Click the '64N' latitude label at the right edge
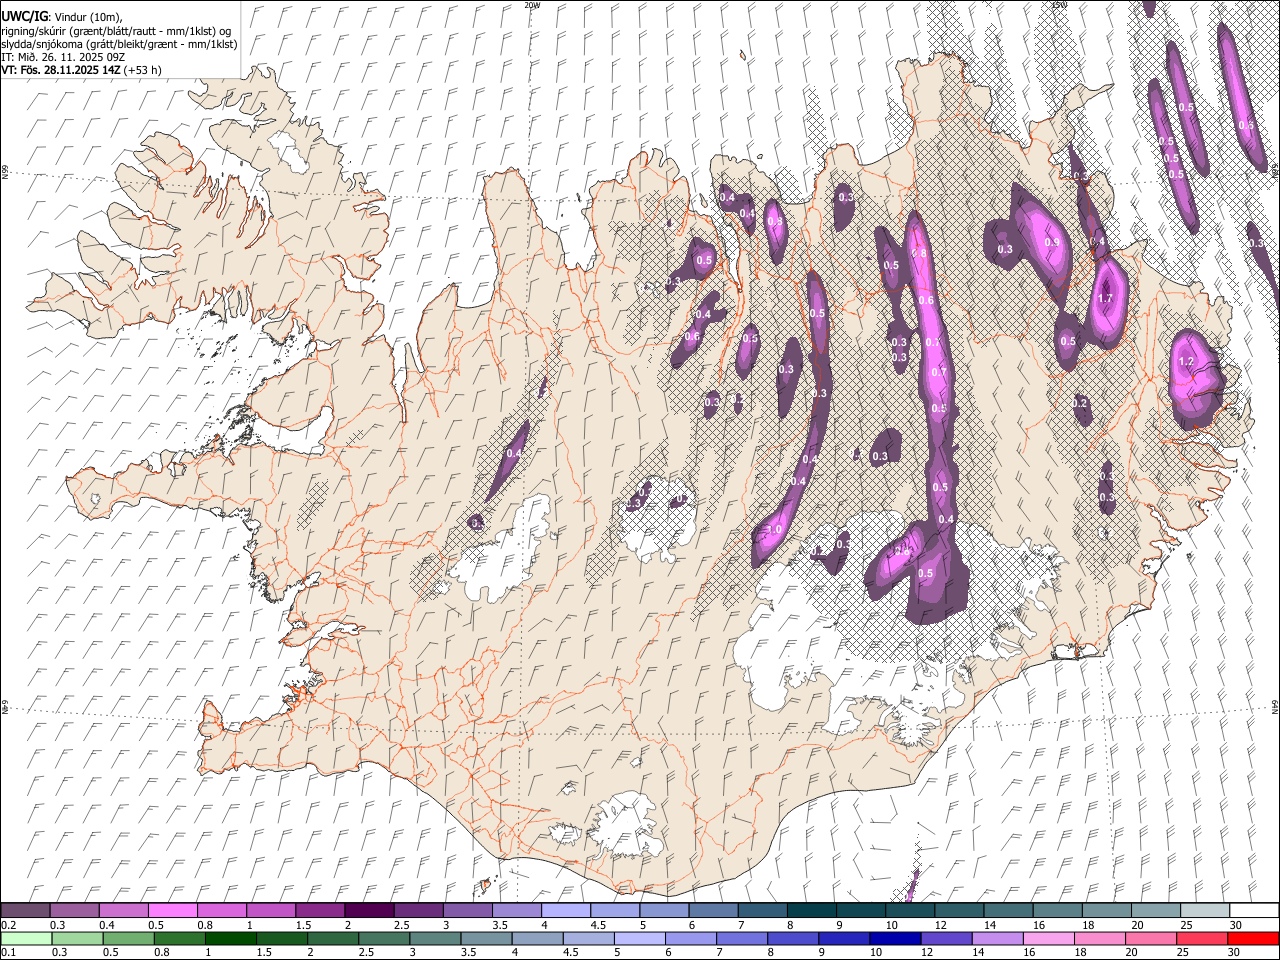Viewport: 1280px width, 960px height. click(x=1275, y=707)
